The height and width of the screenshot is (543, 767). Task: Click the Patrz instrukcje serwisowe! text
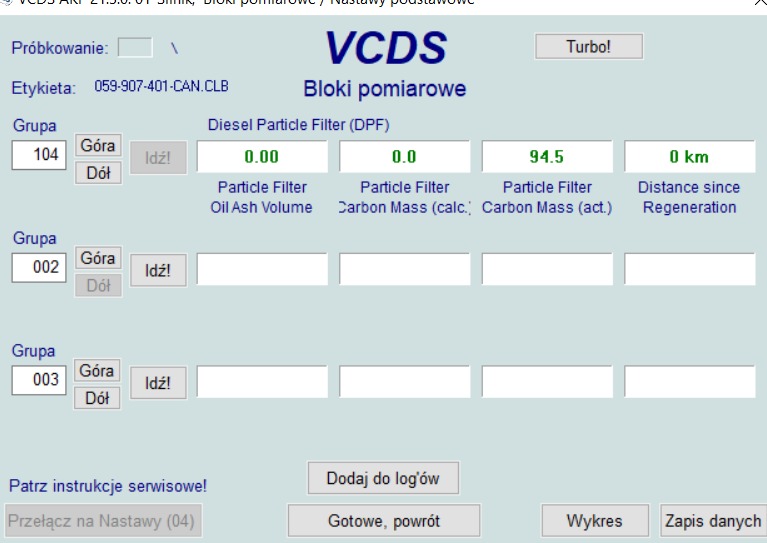[108, 486]
